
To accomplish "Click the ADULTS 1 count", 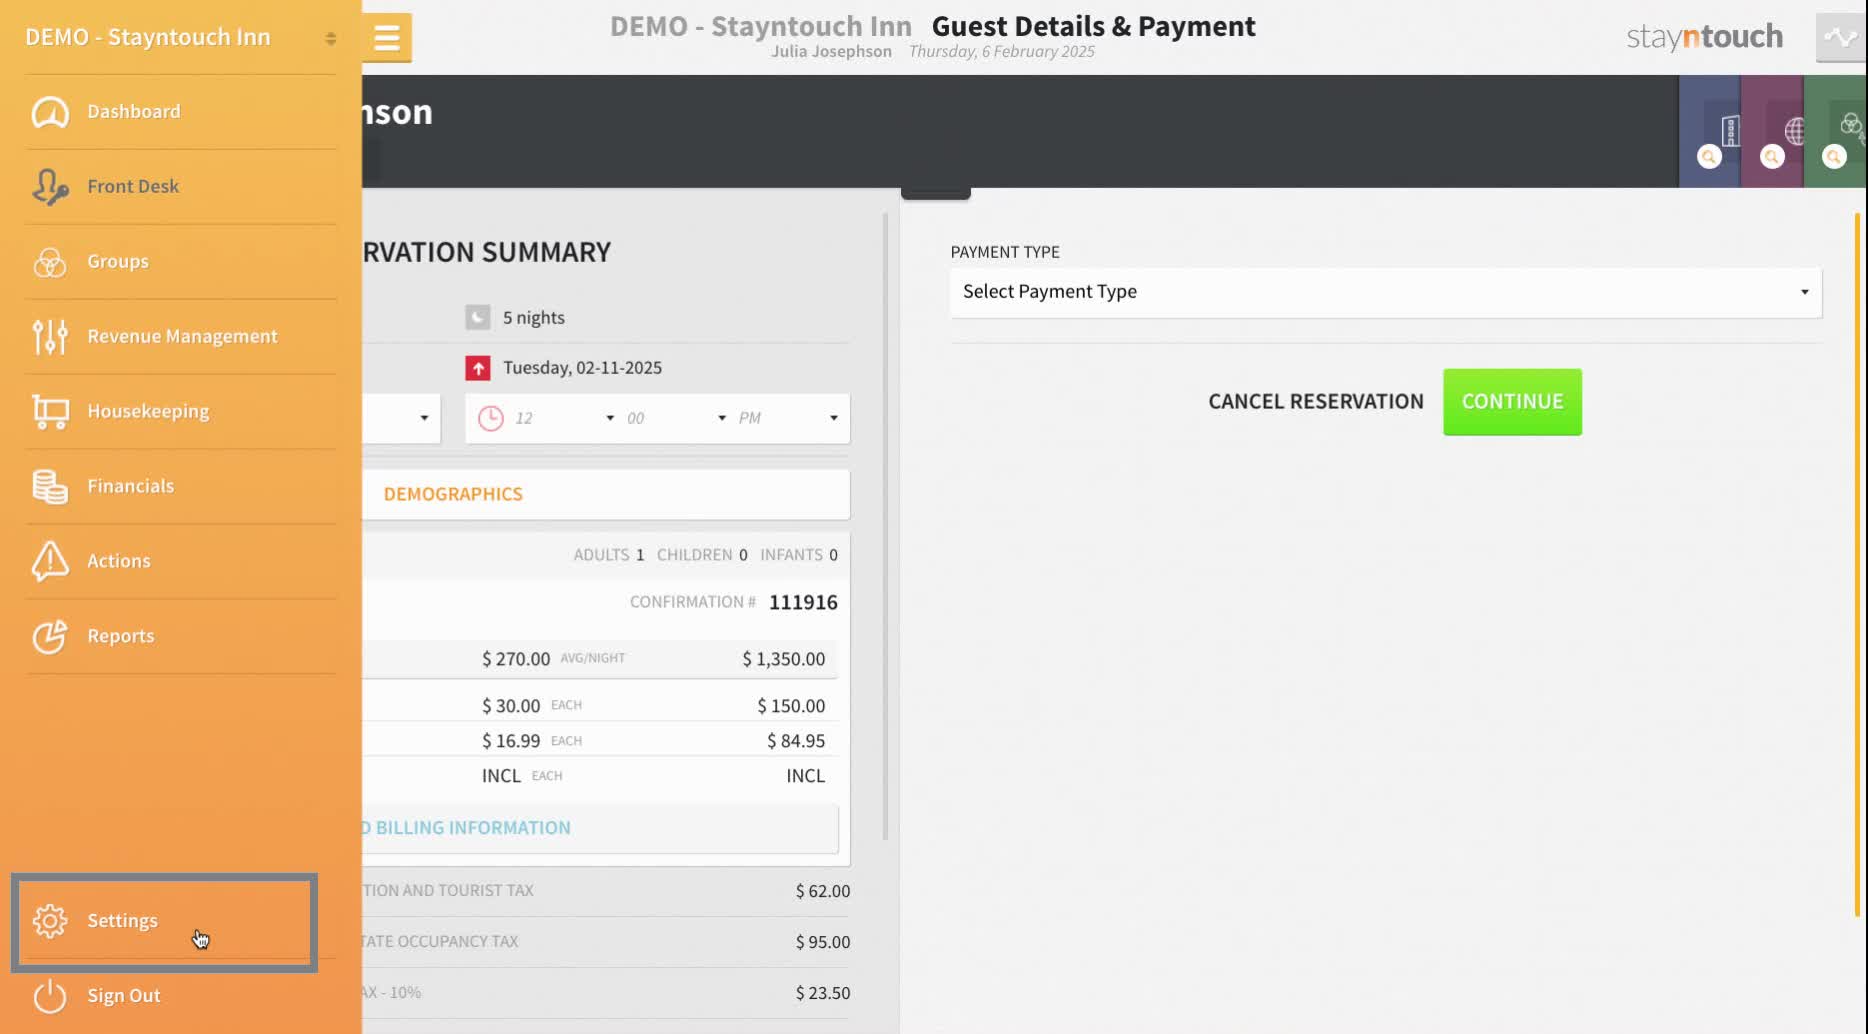I will pyautogui.click(x=609, y=555).
